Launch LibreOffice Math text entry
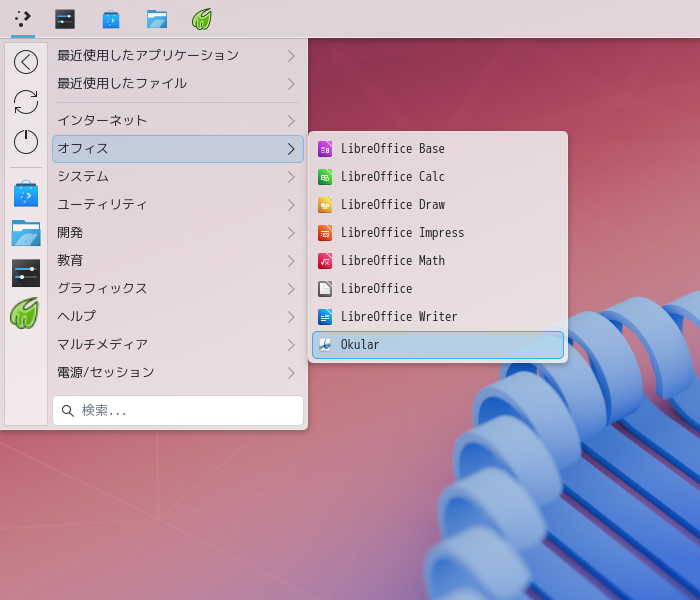 pyautogui.click(x=393, y=261)
